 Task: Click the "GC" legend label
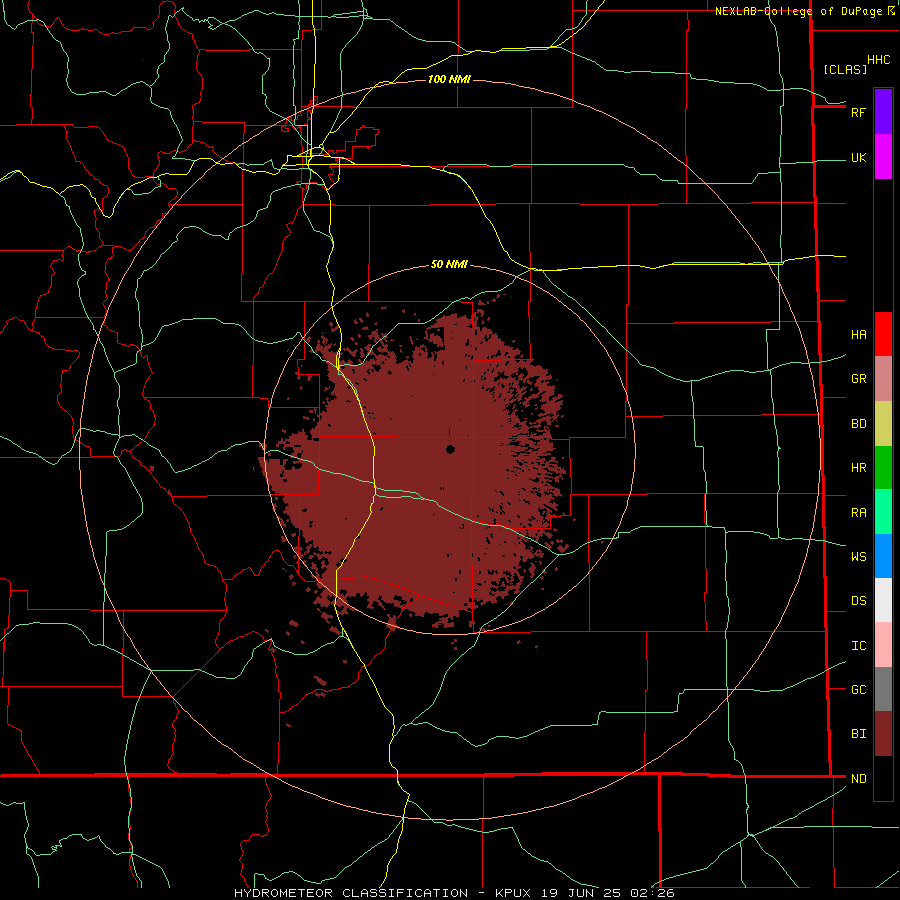tap(859, 690)
